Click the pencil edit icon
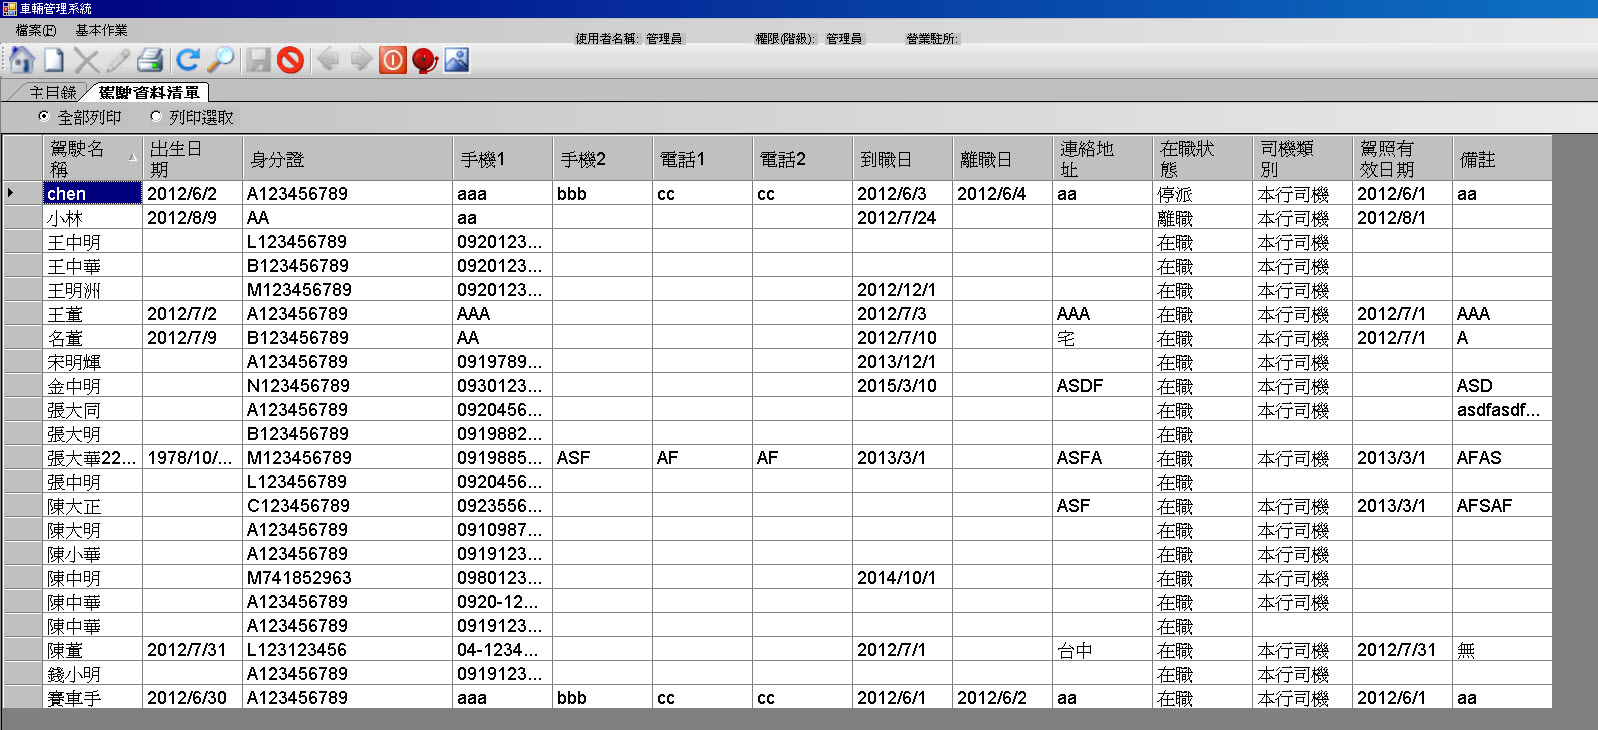Screen dimensions: 1598x730 [x=118, y=60]
